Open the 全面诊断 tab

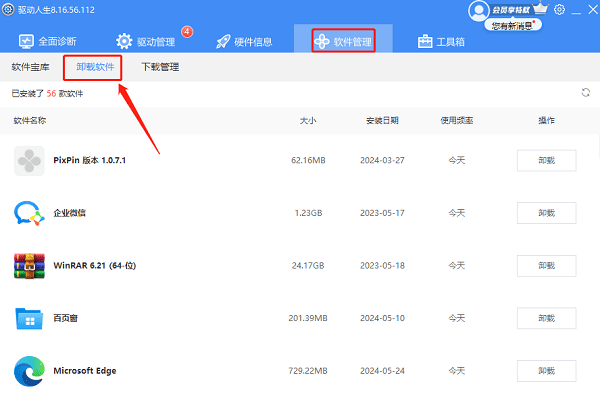coord(48,41)
